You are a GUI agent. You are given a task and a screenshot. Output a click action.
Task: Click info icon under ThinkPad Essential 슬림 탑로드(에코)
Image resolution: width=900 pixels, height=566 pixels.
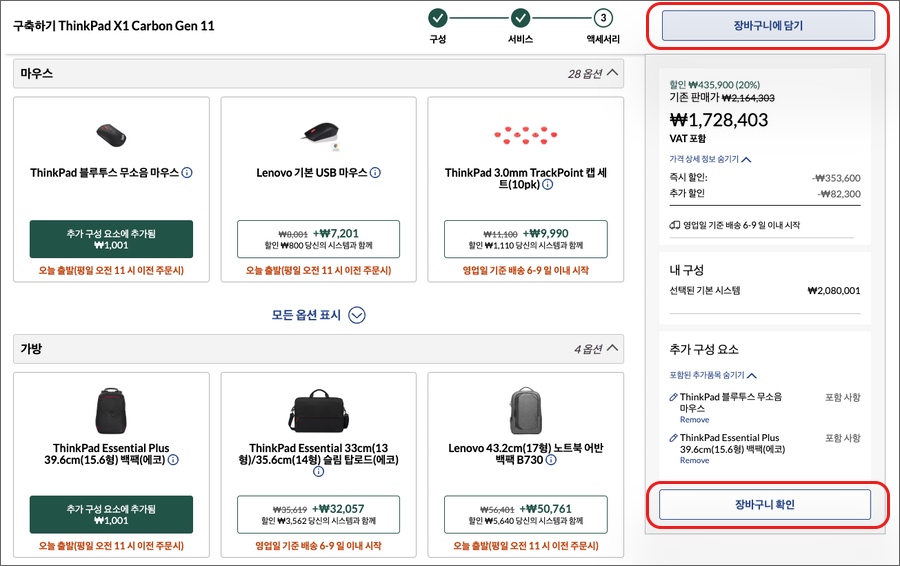click(319, 471)
